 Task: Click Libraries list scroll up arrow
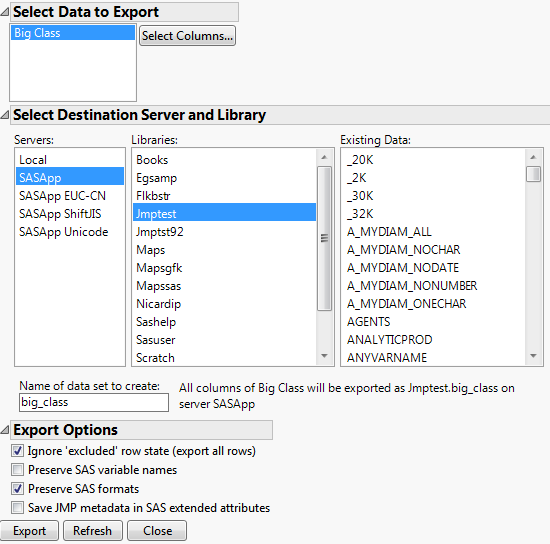[324, 157]
